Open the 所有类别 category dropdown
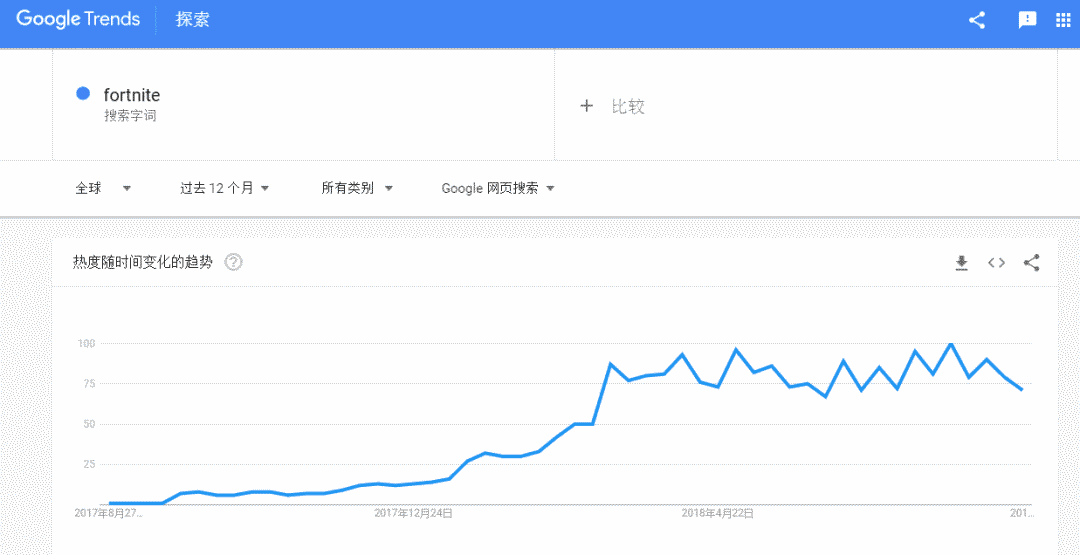Screen dimensions: 1080x555 pyautogui.click(x=357, y=188)
